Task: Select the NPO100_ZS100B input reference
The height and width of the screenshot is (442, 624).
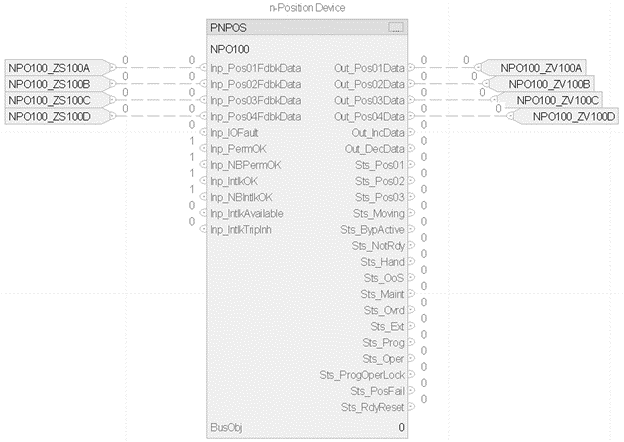Action: pyautogui.click(x=58, y=84)
